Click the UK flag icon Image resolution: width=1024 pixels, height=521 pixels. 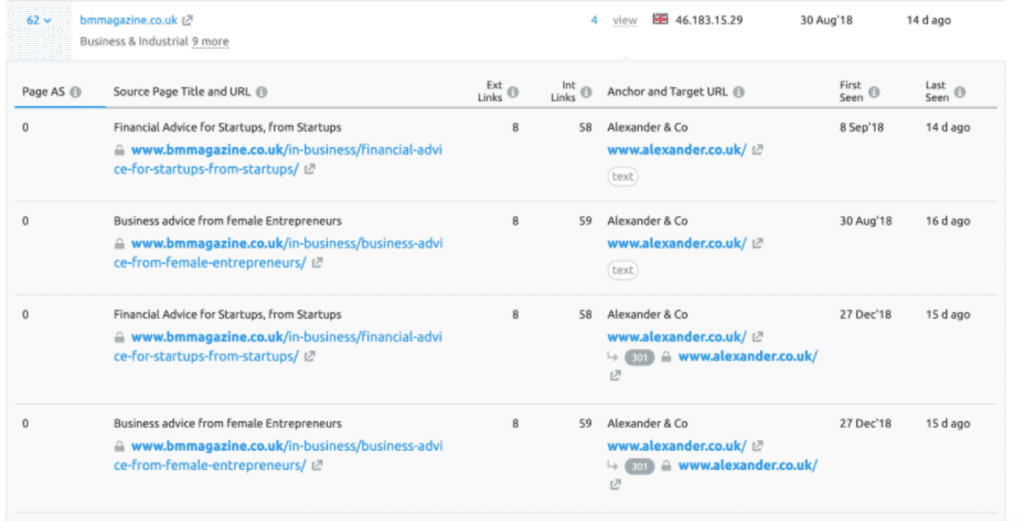(x=660, y=19)
